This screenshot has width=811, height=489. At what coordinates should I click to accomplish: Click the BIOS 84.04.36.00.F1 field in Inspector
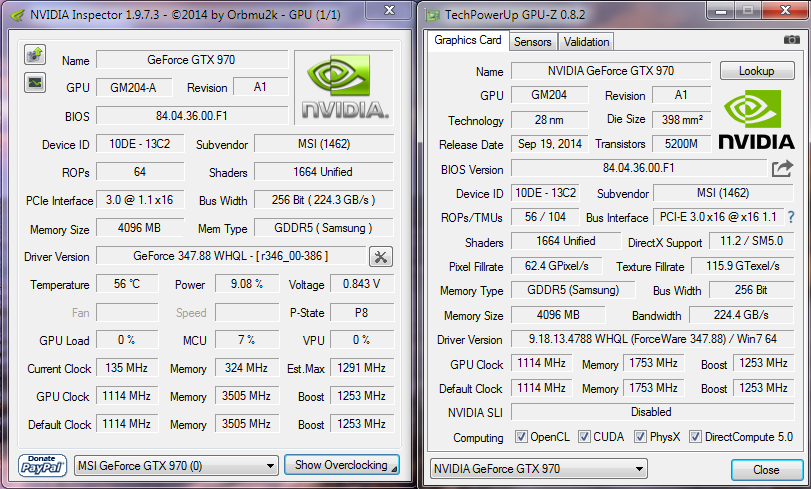pyautogui.click(x=192, y=116)
